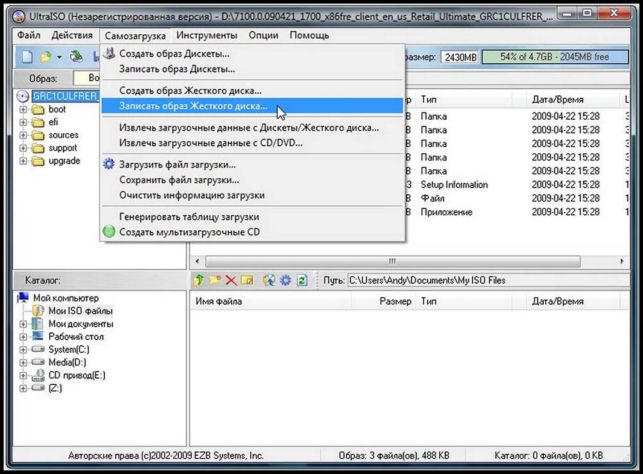Click the New image toolbar icon

pyautogui.click(x=27, y=57)
